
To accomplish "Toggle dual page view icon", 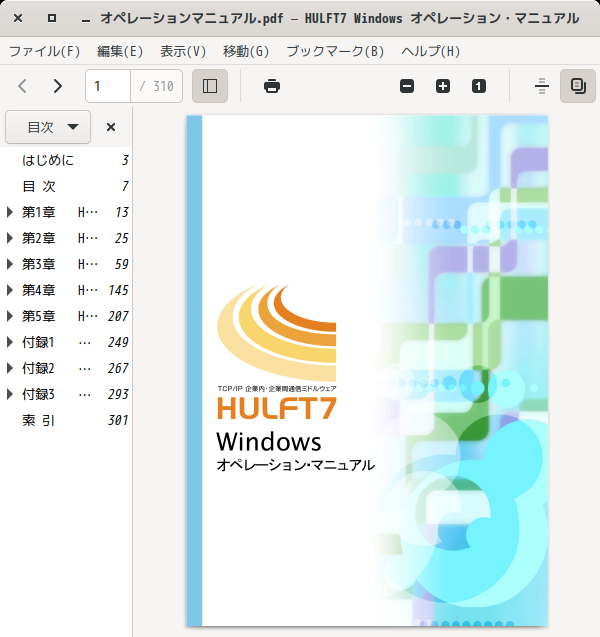I will (578, 86).
